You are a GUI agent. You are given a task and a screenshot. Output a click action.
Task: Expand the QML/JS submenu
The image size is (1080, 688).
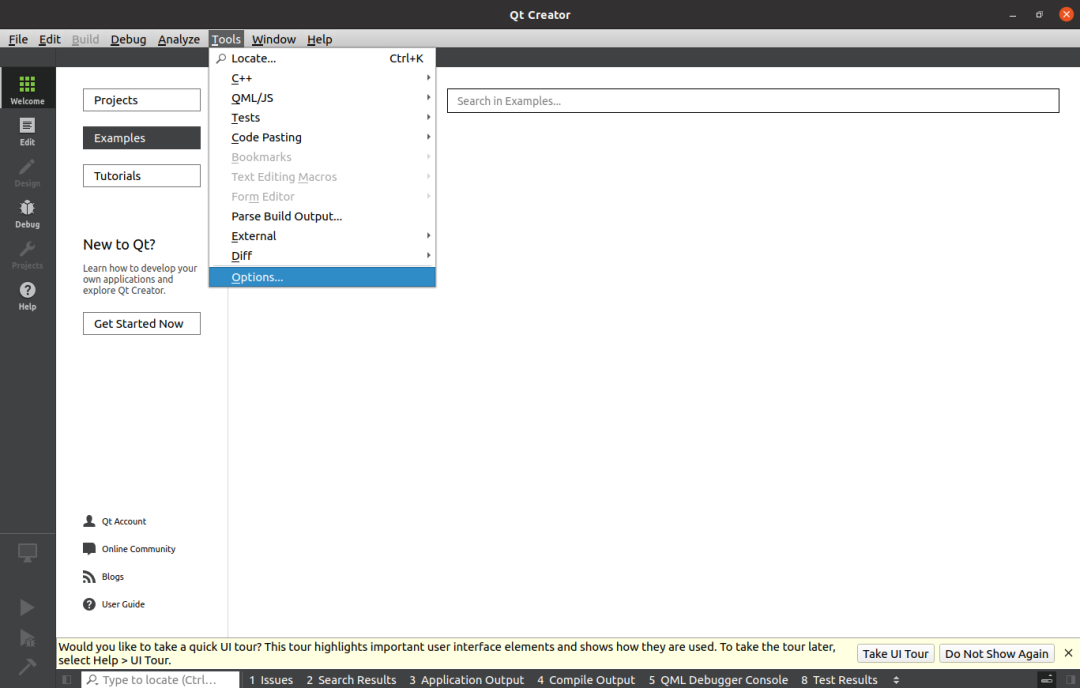(322, 98)
